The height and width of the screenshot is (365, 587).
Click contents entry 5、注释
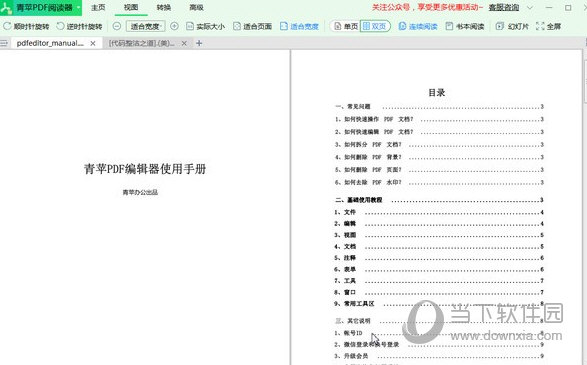click(x=439, y=258)
